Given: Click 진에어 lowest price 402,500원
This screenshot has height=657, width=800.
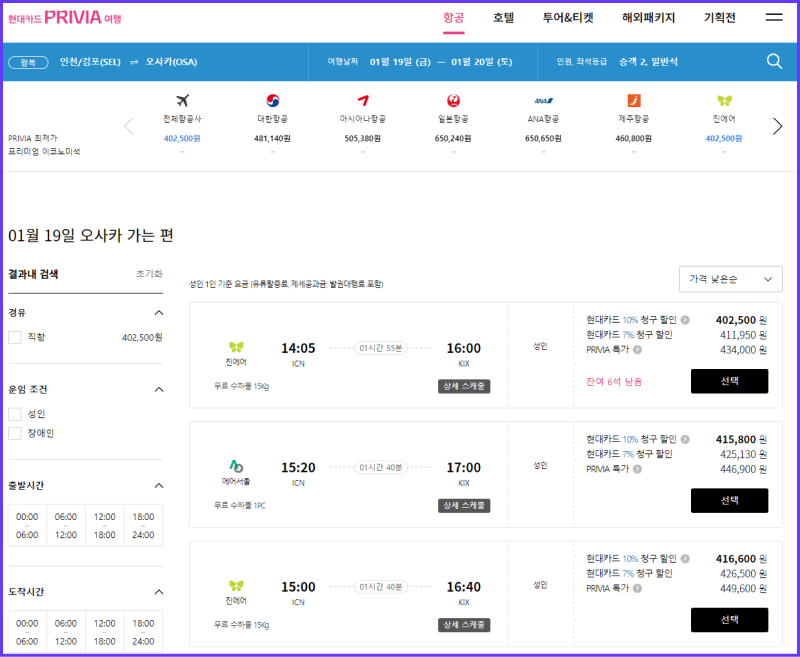Looking at the screenshot, I should (723, 138).
